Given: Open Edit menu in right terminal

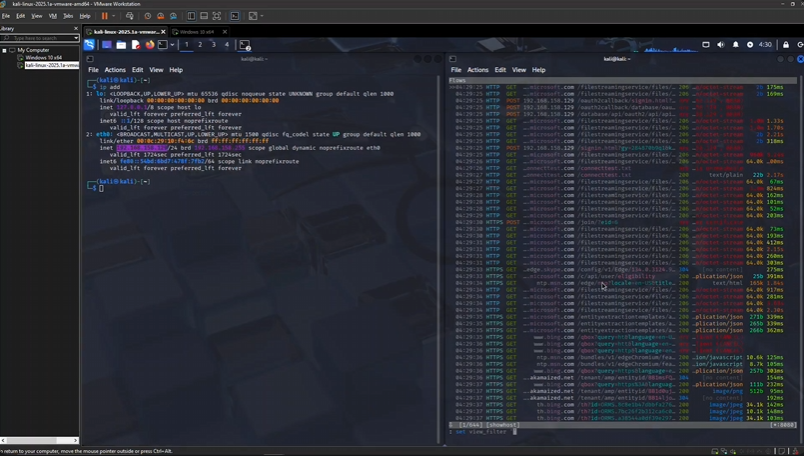Looking at the screenshot, I should 500,70.
